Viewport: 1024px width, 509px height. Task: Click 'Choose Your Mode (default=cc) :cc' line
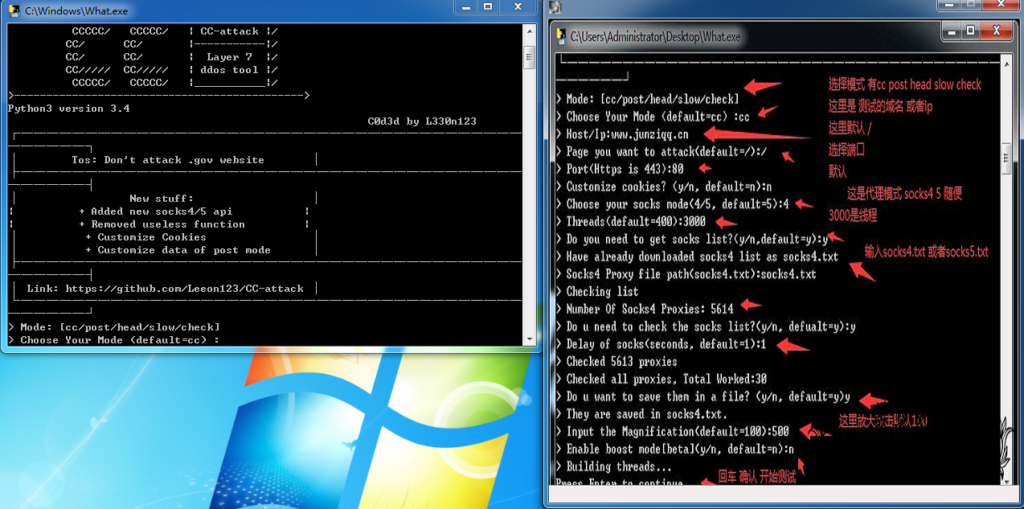(x=652, y=117)
